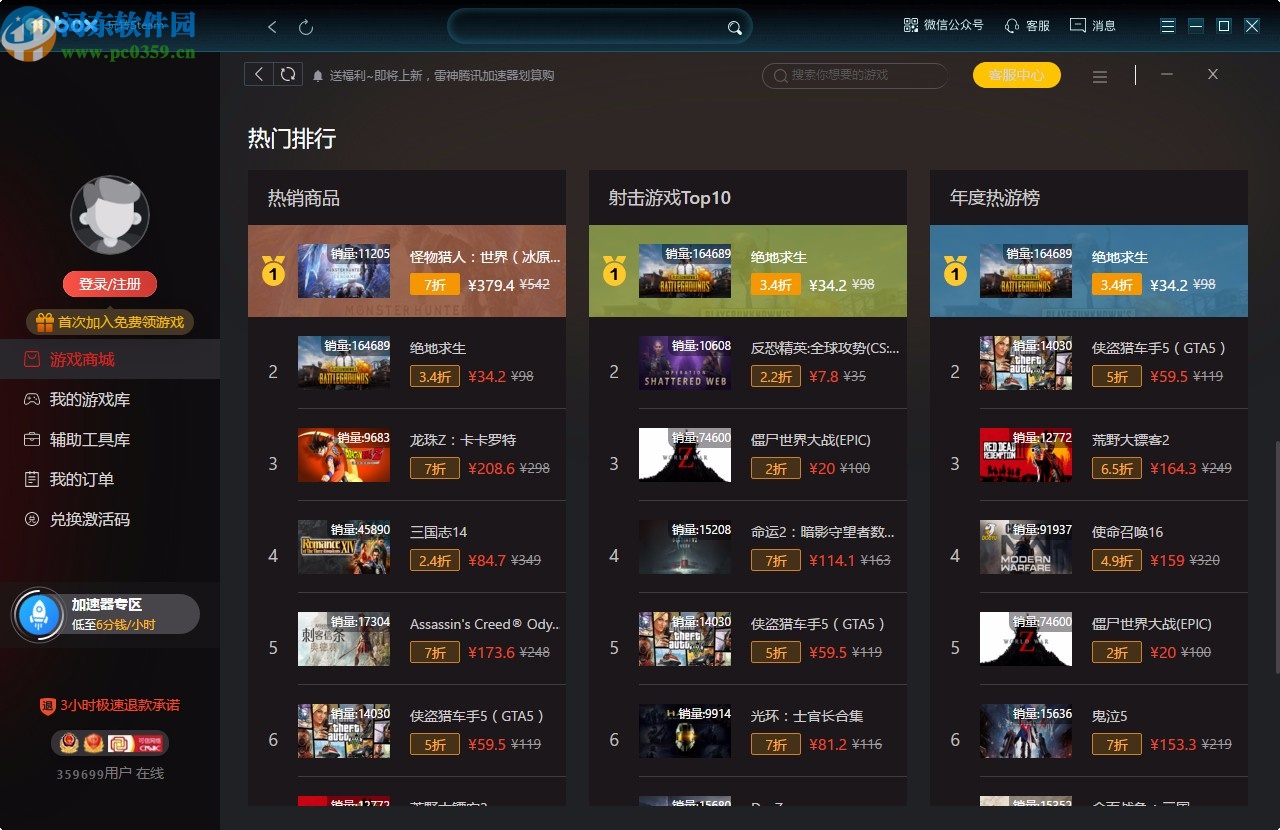Viewport: 1280px width, 830px height.
Task: Select the 绝地求生 3.4折 discount badge
Action: click(775, 284)
